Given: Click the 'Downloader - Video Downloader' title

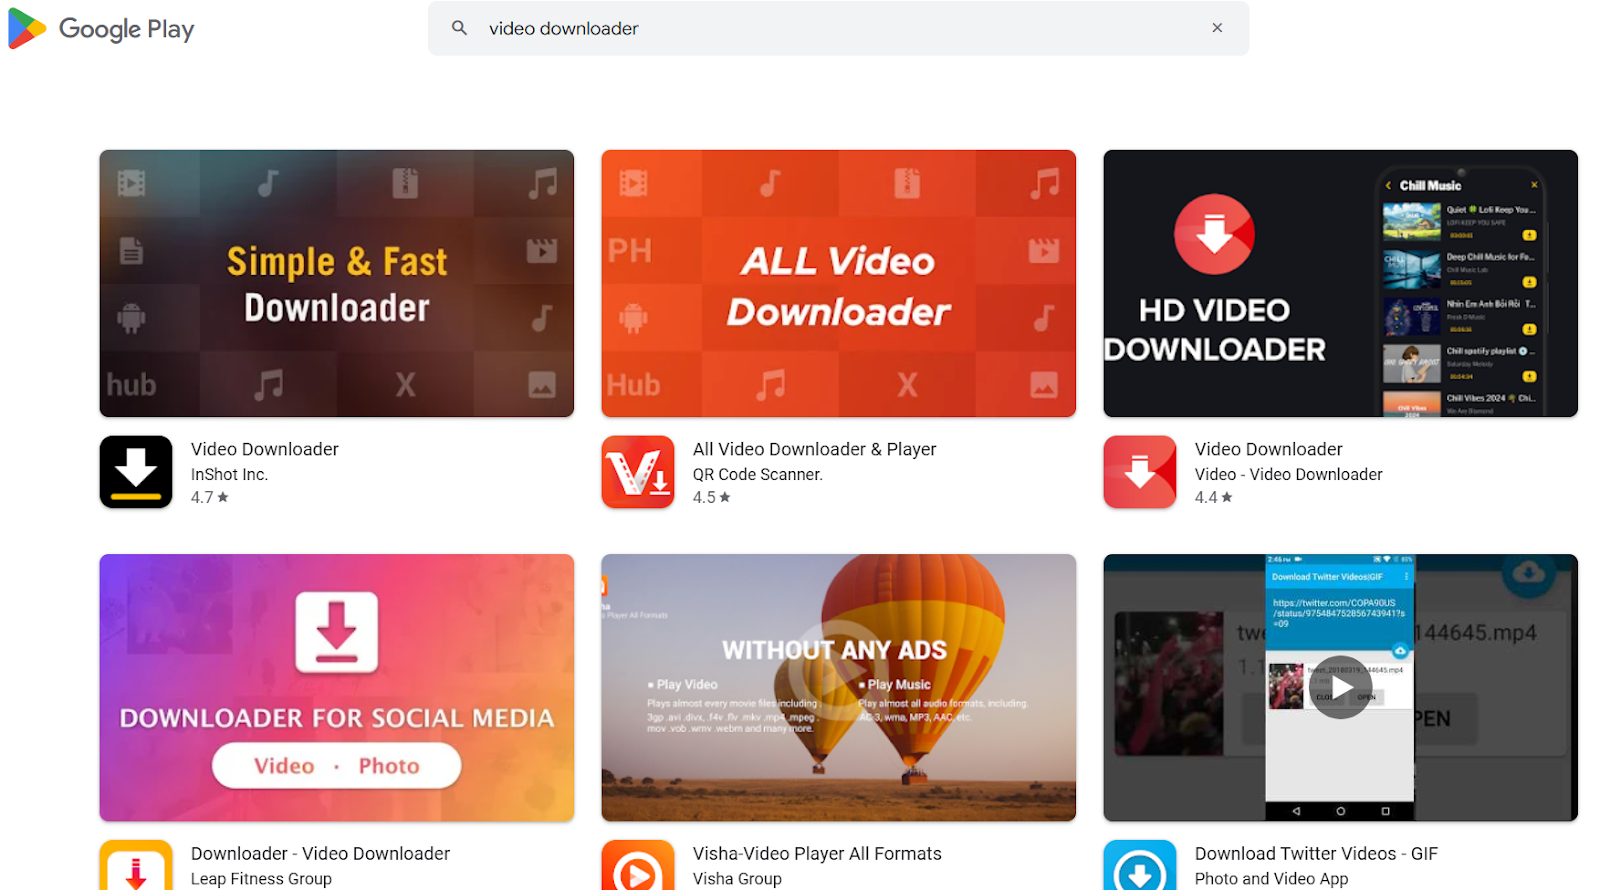Looking at the screenshot, I should (x=321, y=853).
